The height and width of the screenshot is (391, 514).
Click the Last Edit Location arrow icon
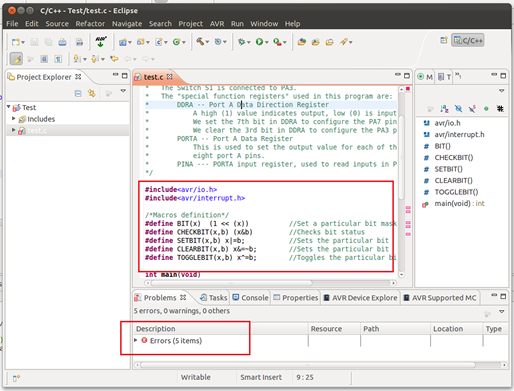click(x=114, y=59)
